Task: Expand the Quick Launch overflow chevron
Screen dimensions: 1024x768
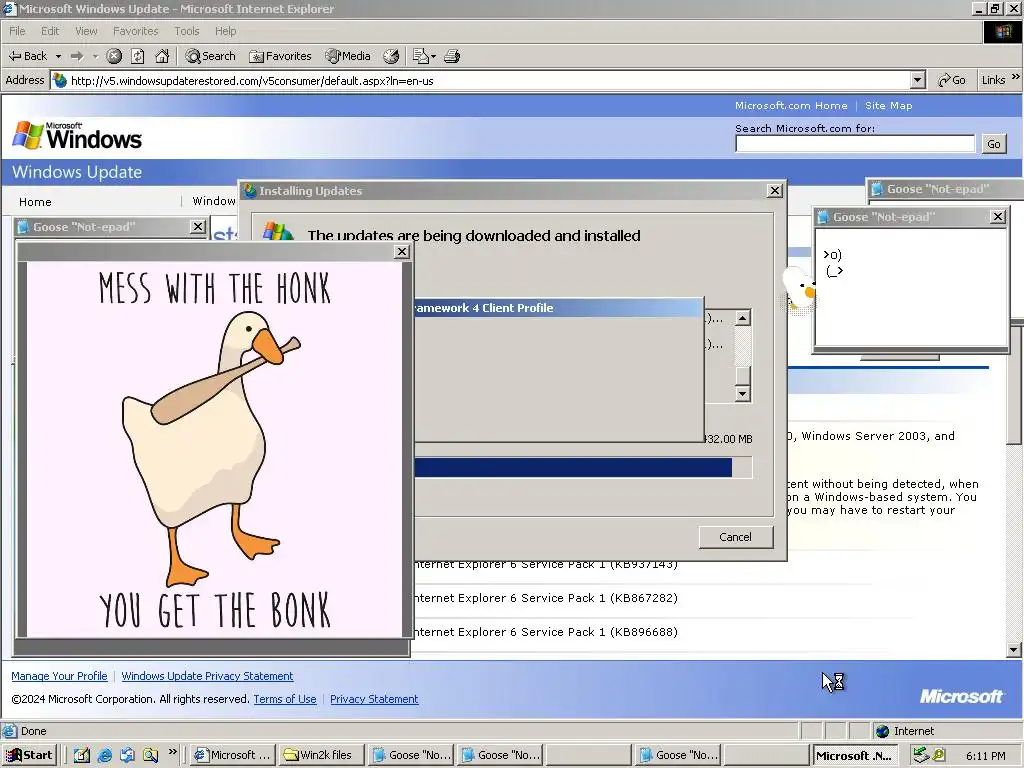Action: tap(172, 752)
